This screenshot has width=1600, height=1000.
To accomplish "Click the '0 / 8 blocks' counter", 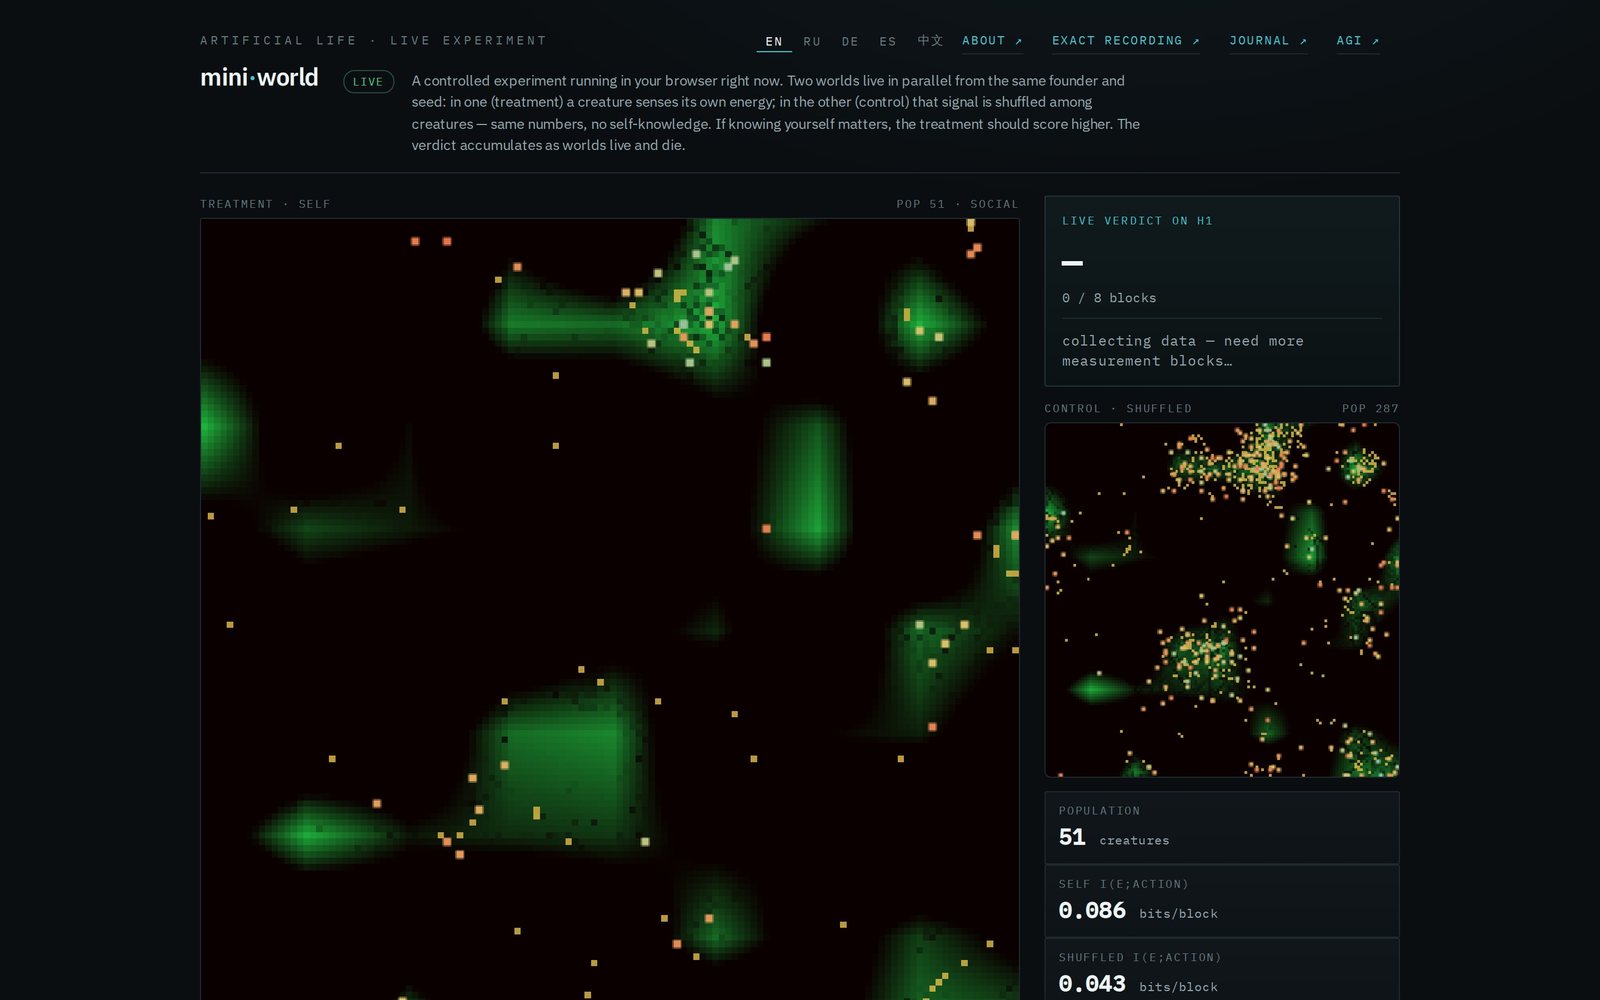I will click(1109, 298).
